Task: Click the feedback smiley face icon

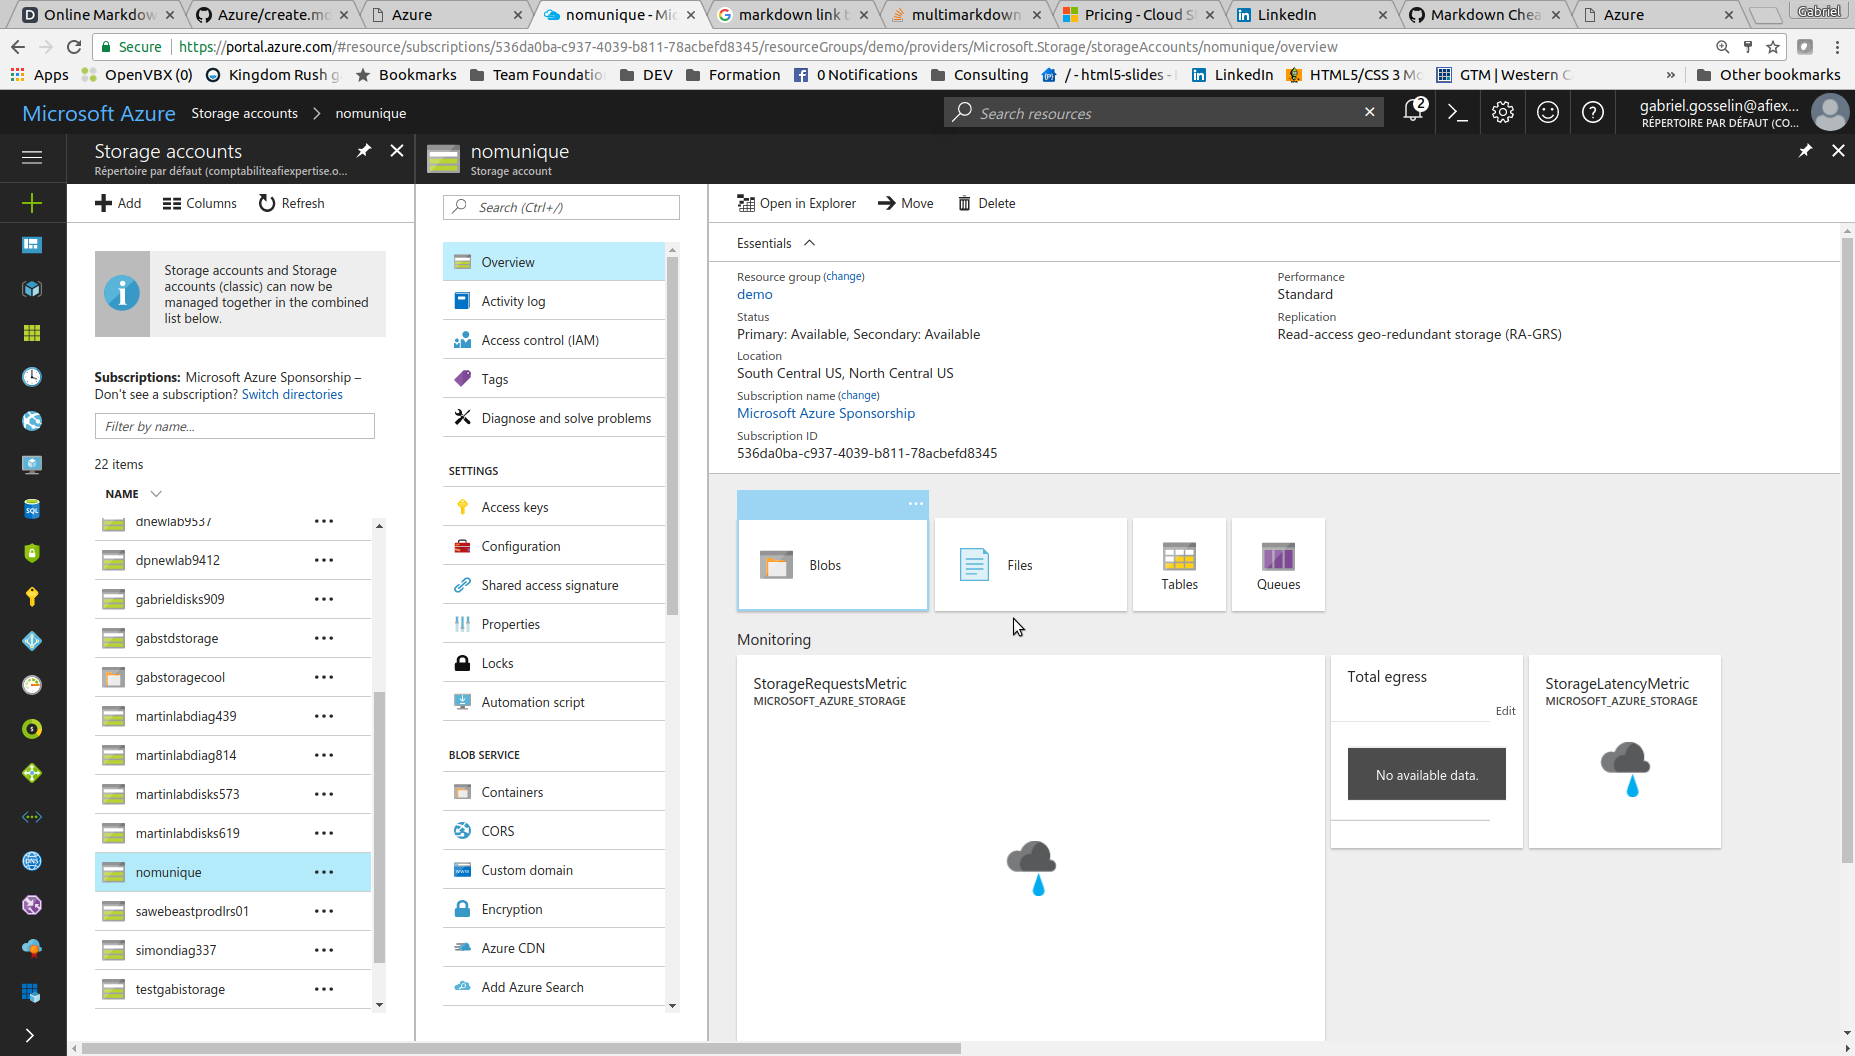Action: 1548,113
